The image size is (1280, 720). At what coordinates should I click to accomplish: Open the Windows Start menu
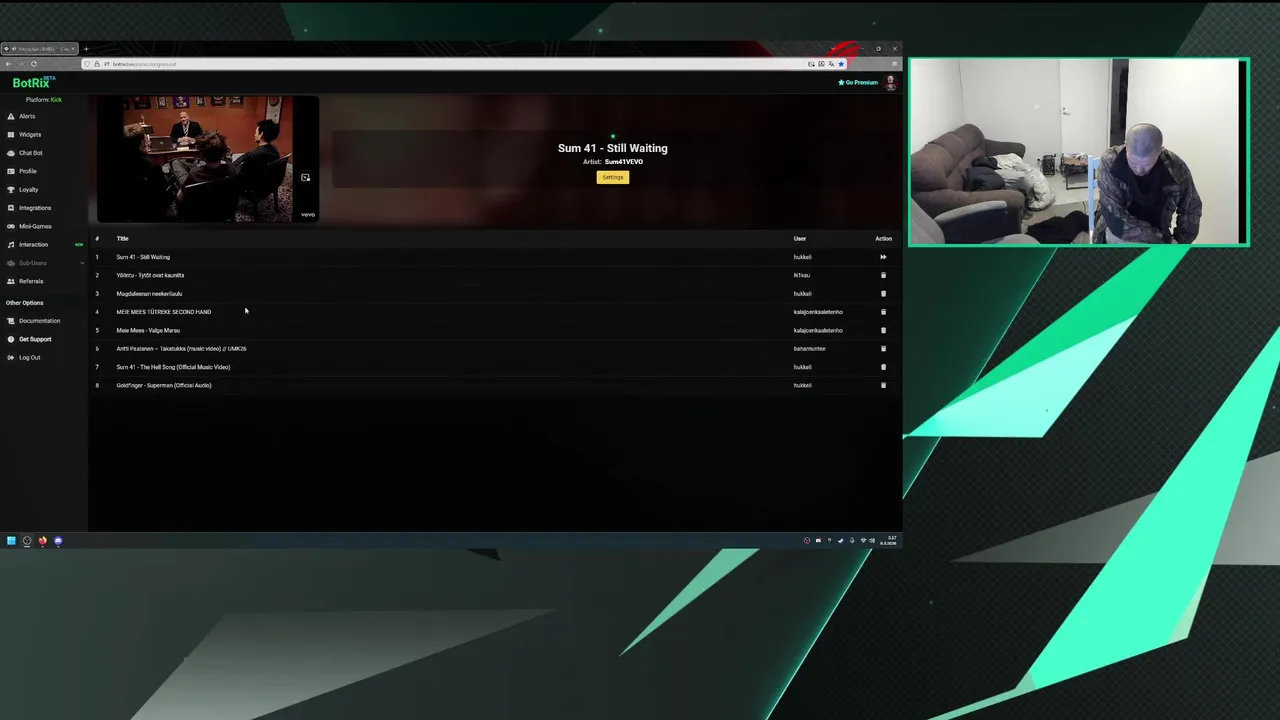tap(11, 541)
